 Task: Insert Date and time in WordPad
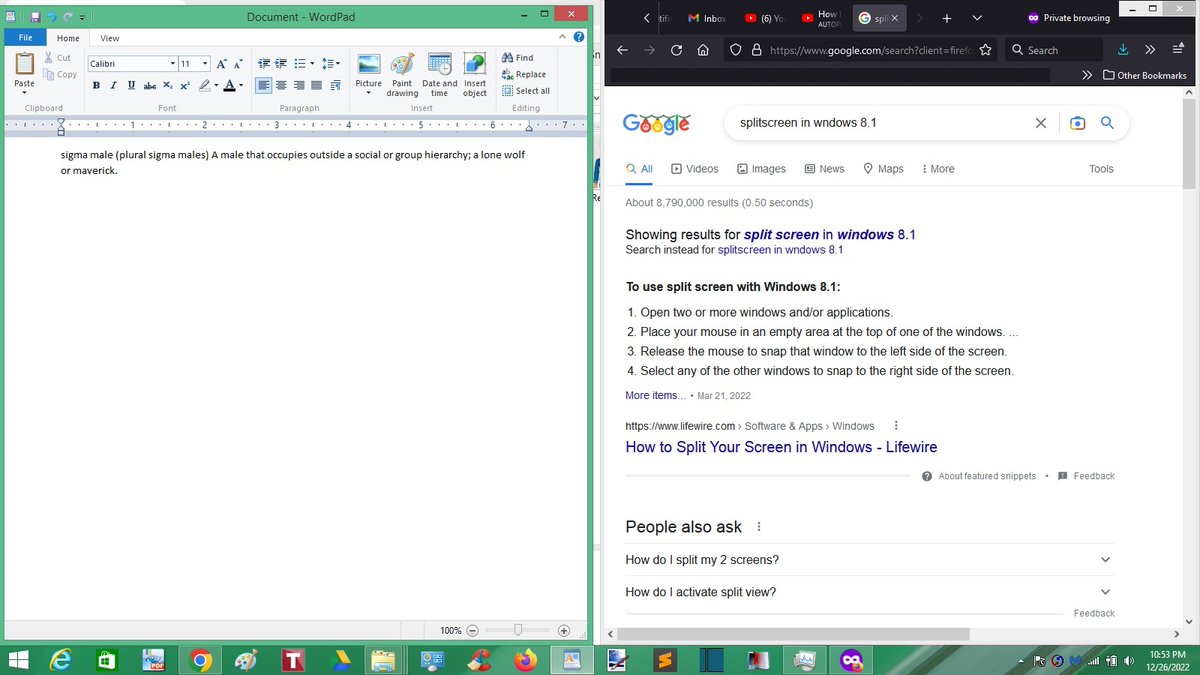click(439, 75)
